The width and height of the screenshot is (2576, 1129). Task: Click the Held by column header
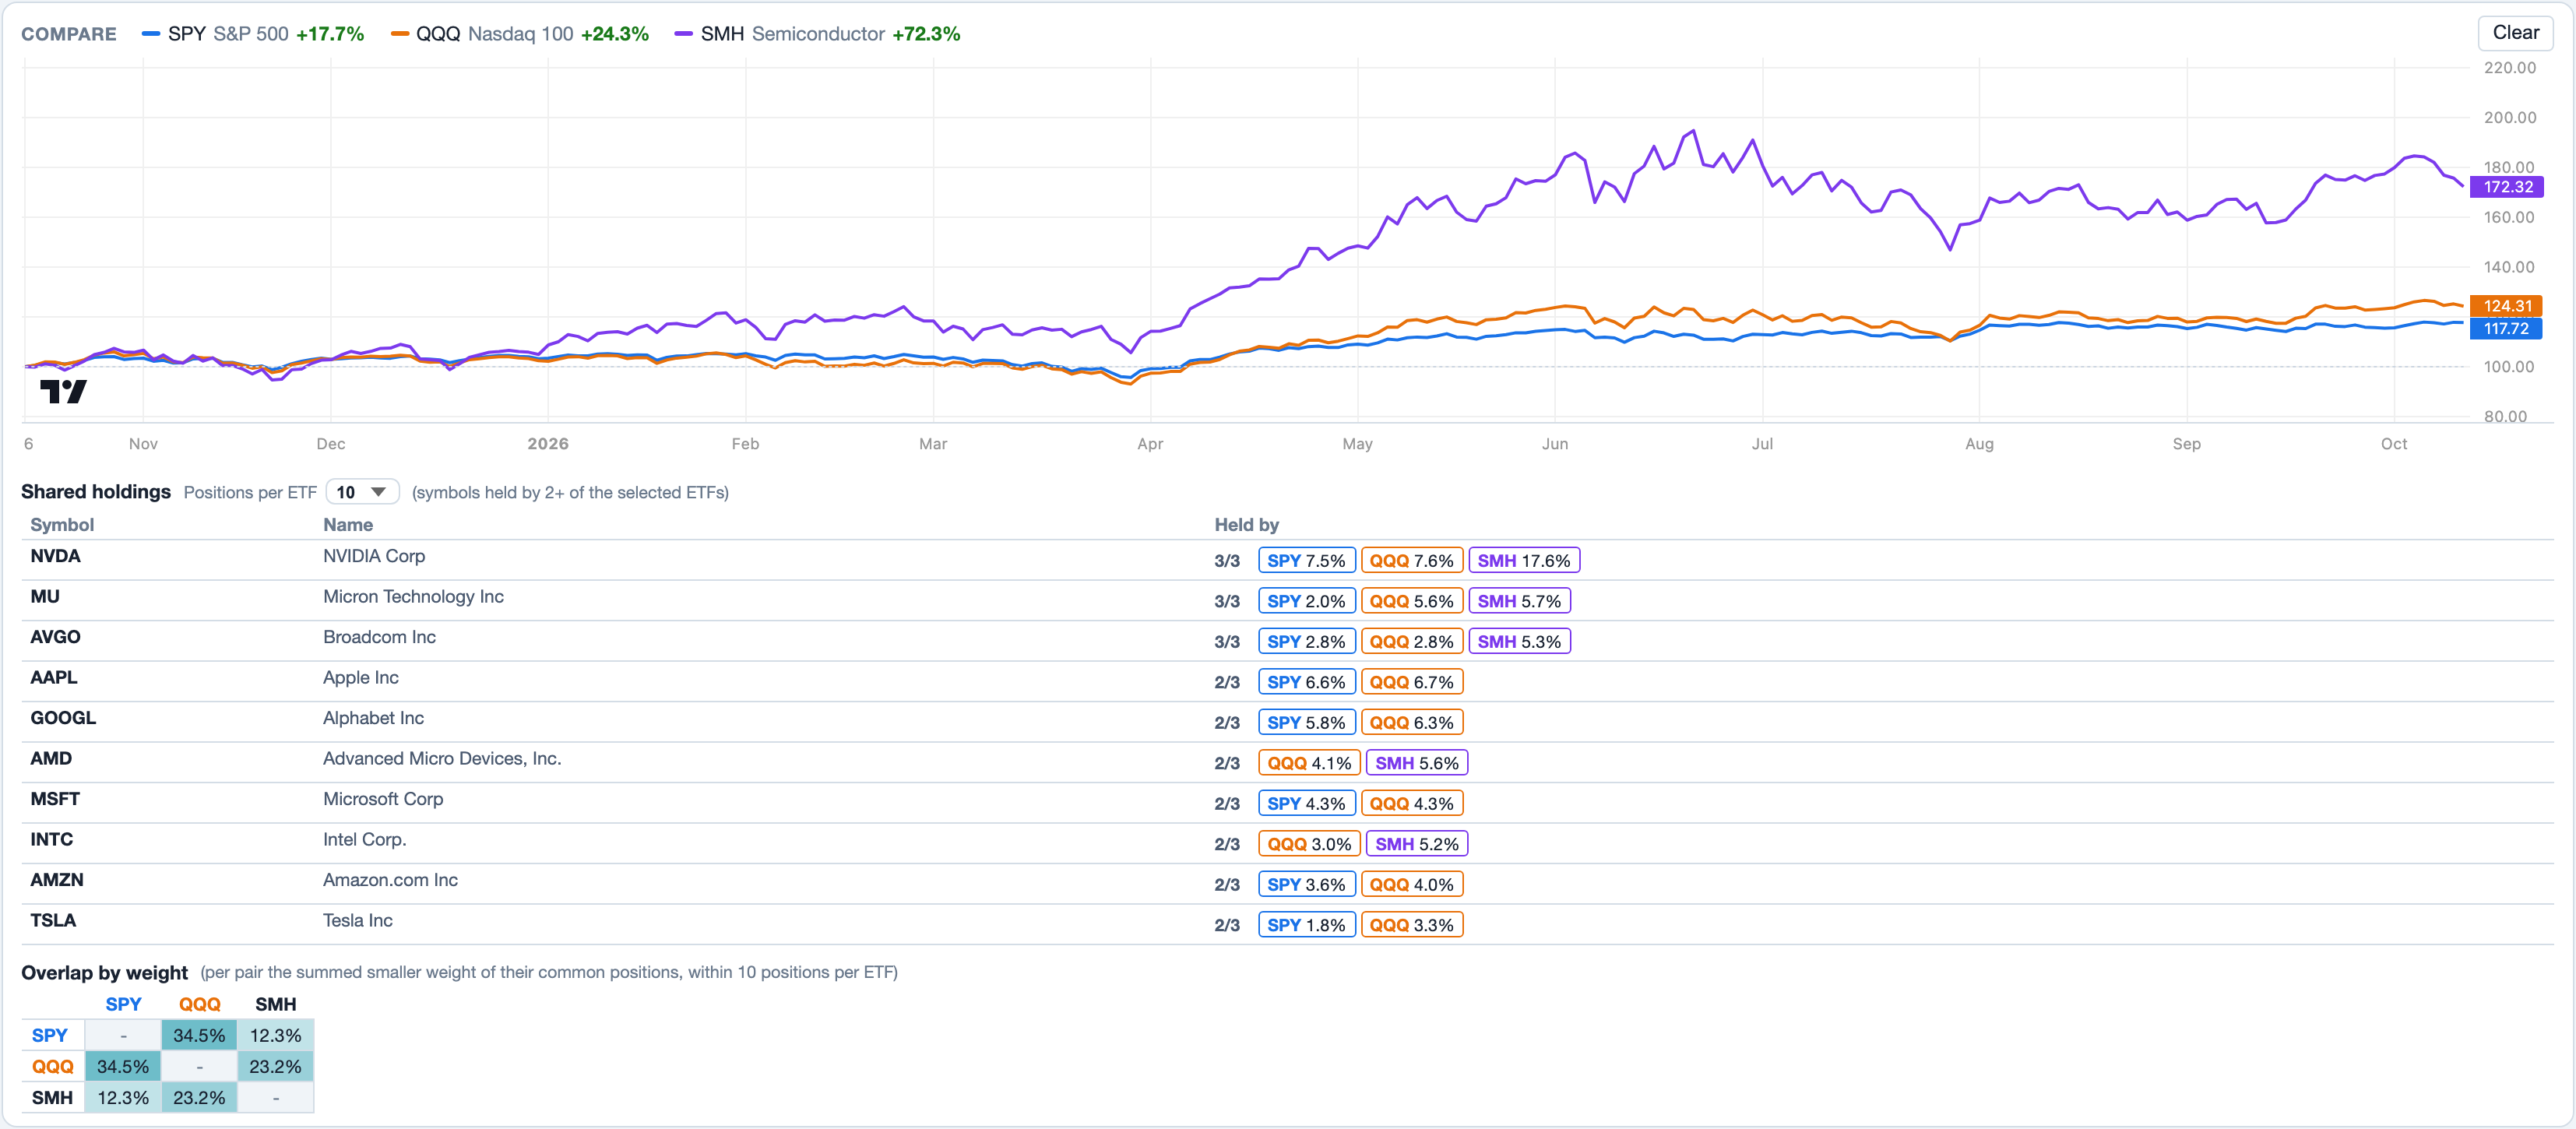(1246, 525)
